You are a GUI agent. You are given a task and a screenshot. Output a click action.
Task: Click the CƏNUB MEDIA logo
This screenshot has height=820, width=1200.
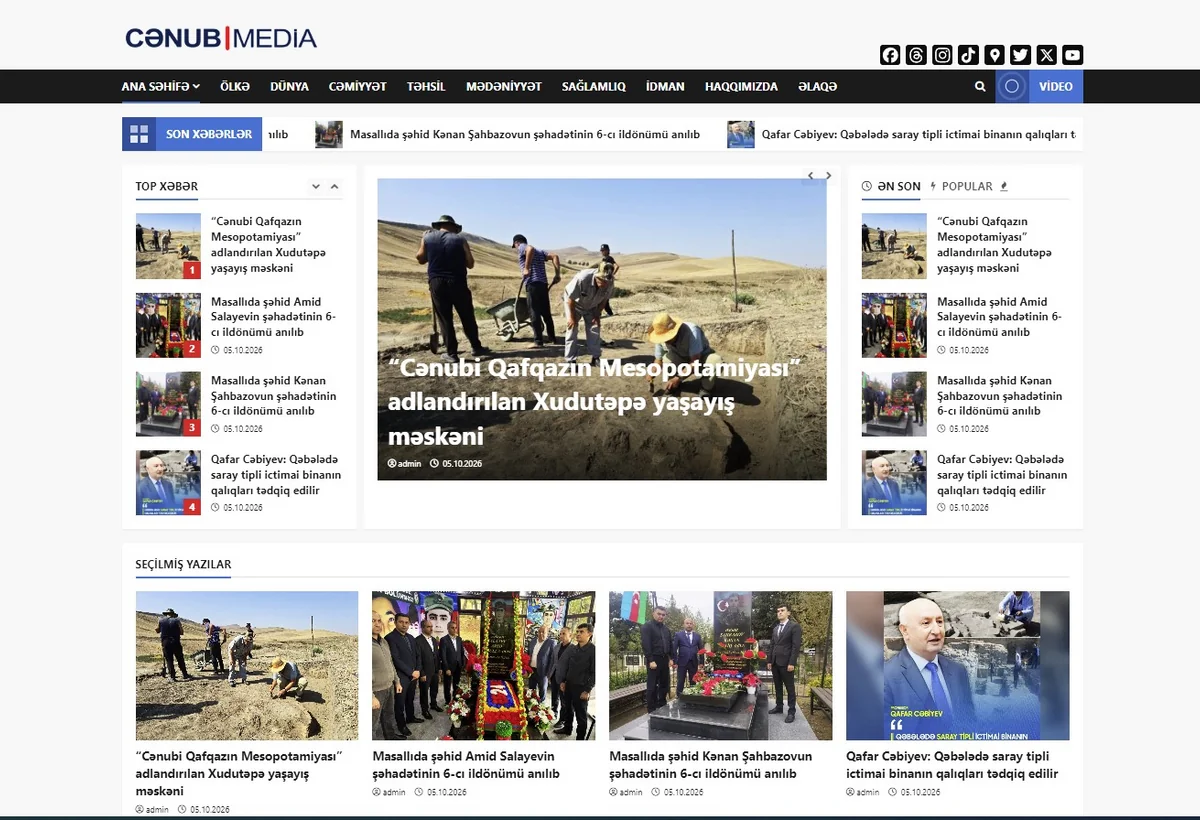coord(221,39)
